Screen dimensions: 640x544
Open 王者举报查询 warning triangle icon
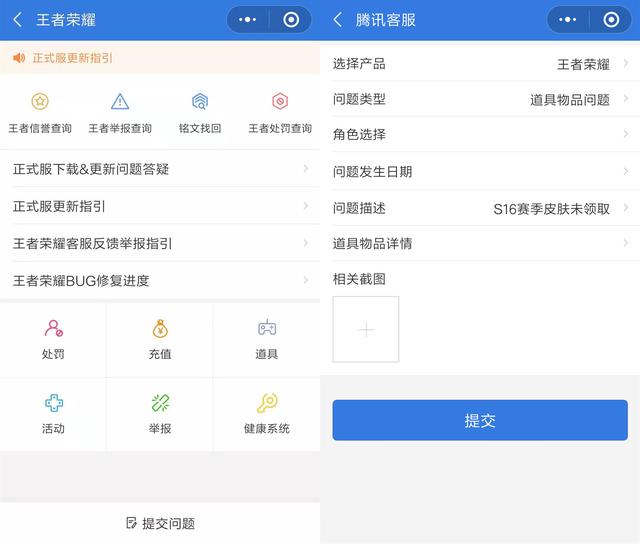coord(120,101)
